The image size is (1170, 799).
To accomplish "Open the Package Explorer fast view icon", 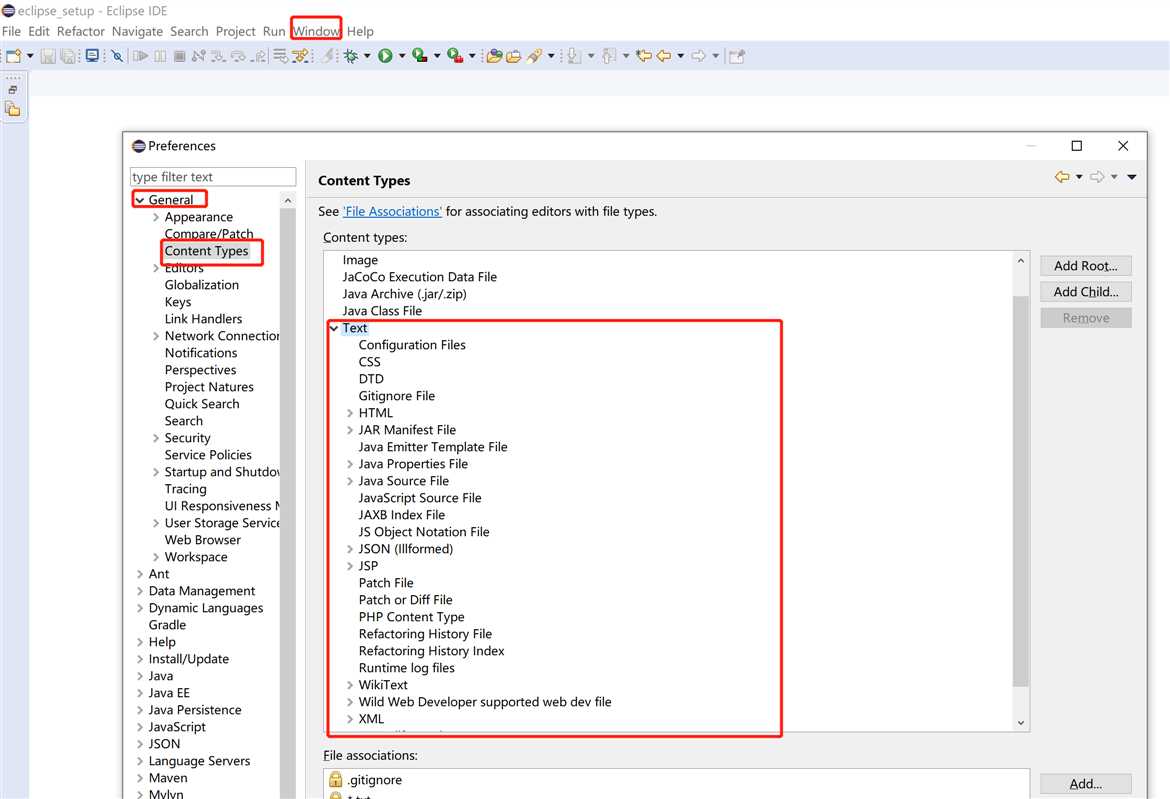I will click(x=13, y=109).
